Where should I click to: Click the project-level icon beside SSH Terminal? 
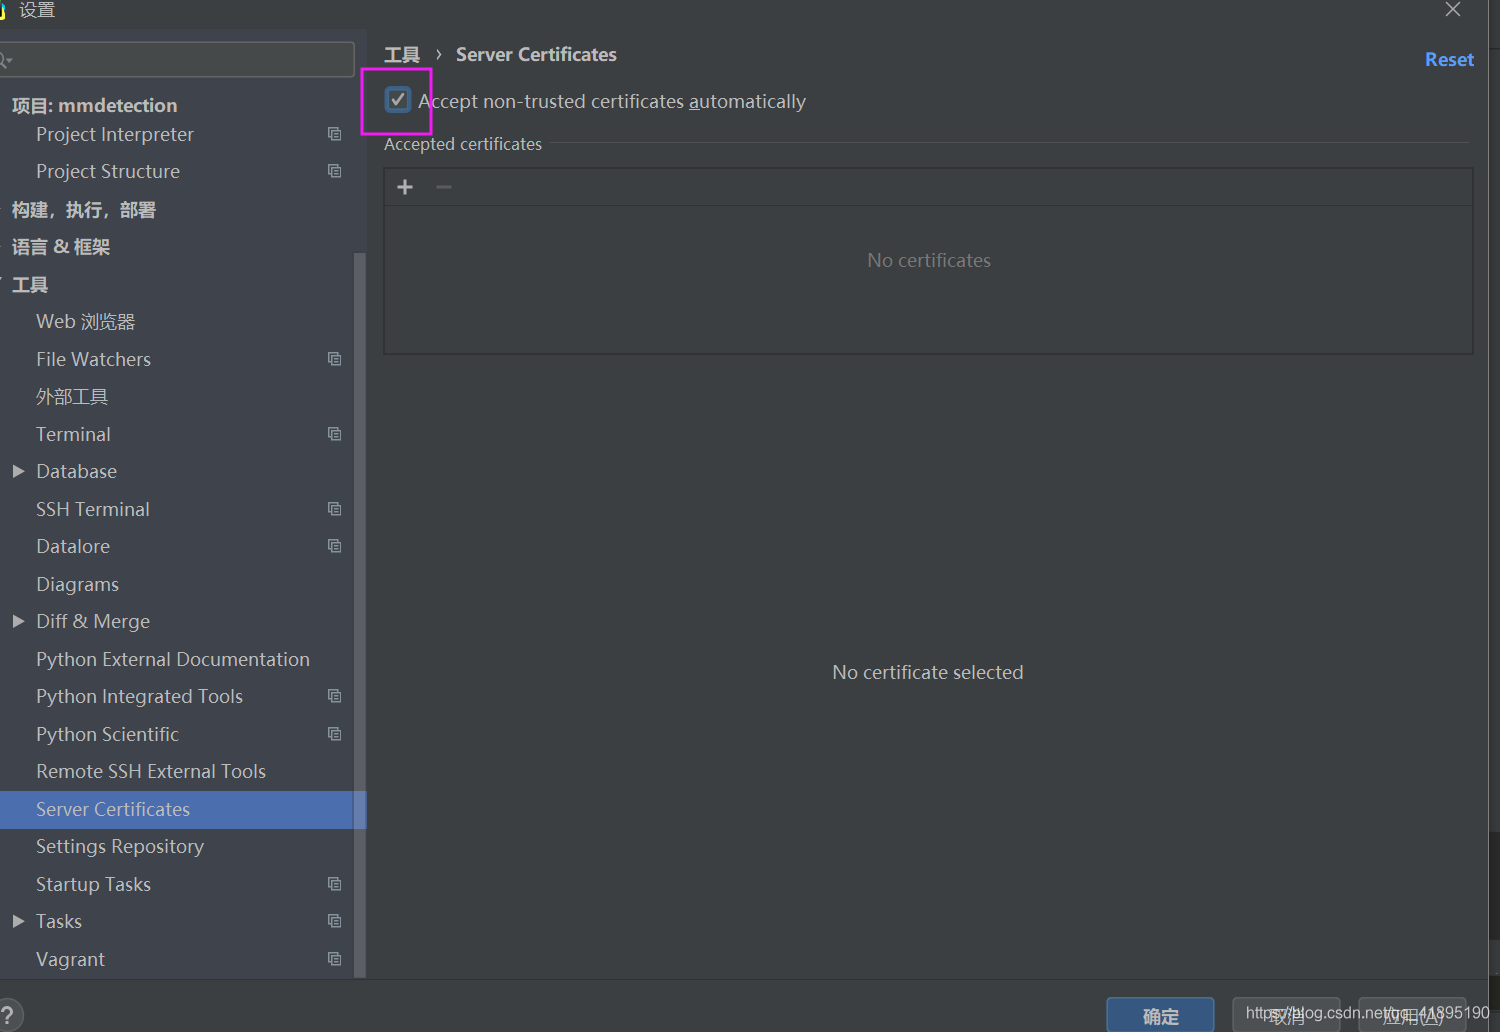[x=334, y=509]
